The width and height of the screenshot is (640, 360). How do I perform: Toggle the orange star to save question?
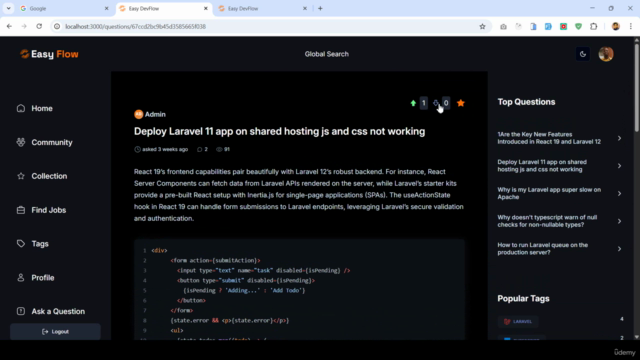coord(461,103)
